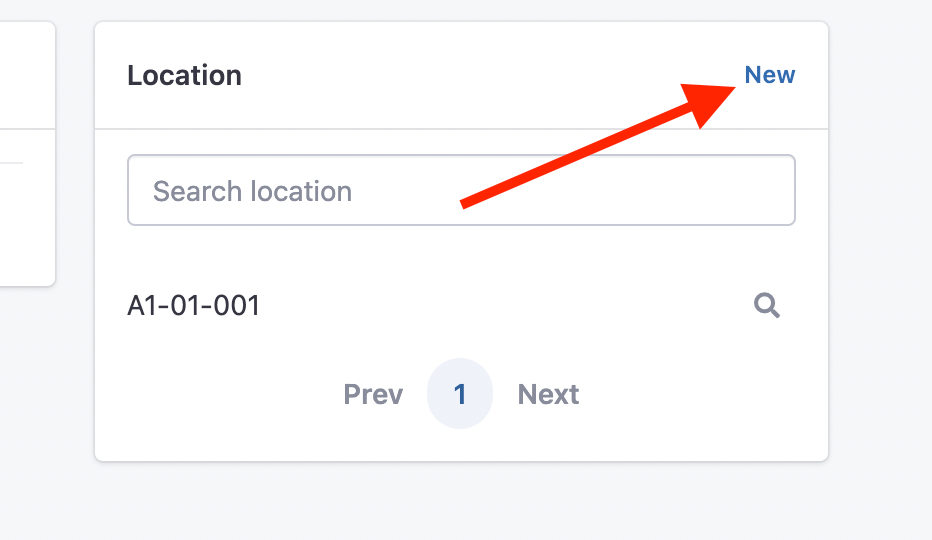Select the A1-01-001 location entry
The height and width of the screenshot is (540, 932).
tap(194, 306)
